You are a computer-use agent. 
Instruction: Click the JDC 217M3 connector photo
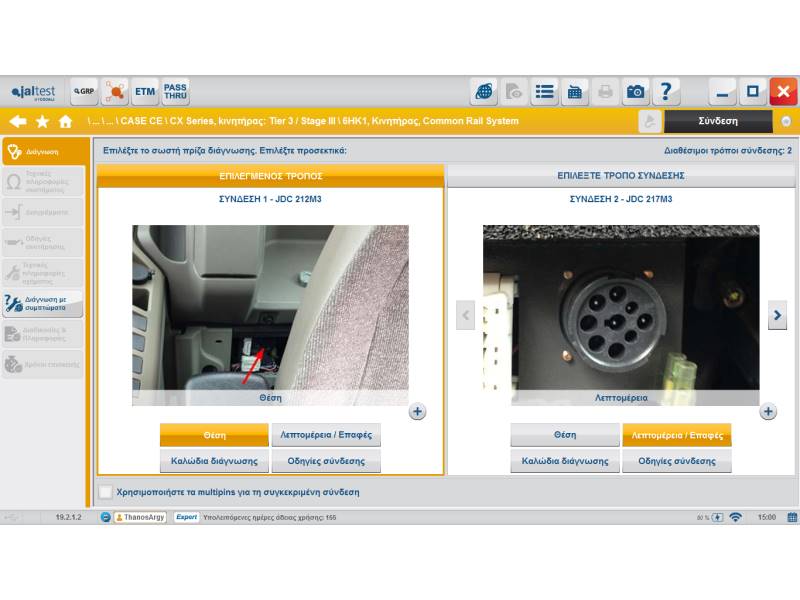click(x=620, y=308)
